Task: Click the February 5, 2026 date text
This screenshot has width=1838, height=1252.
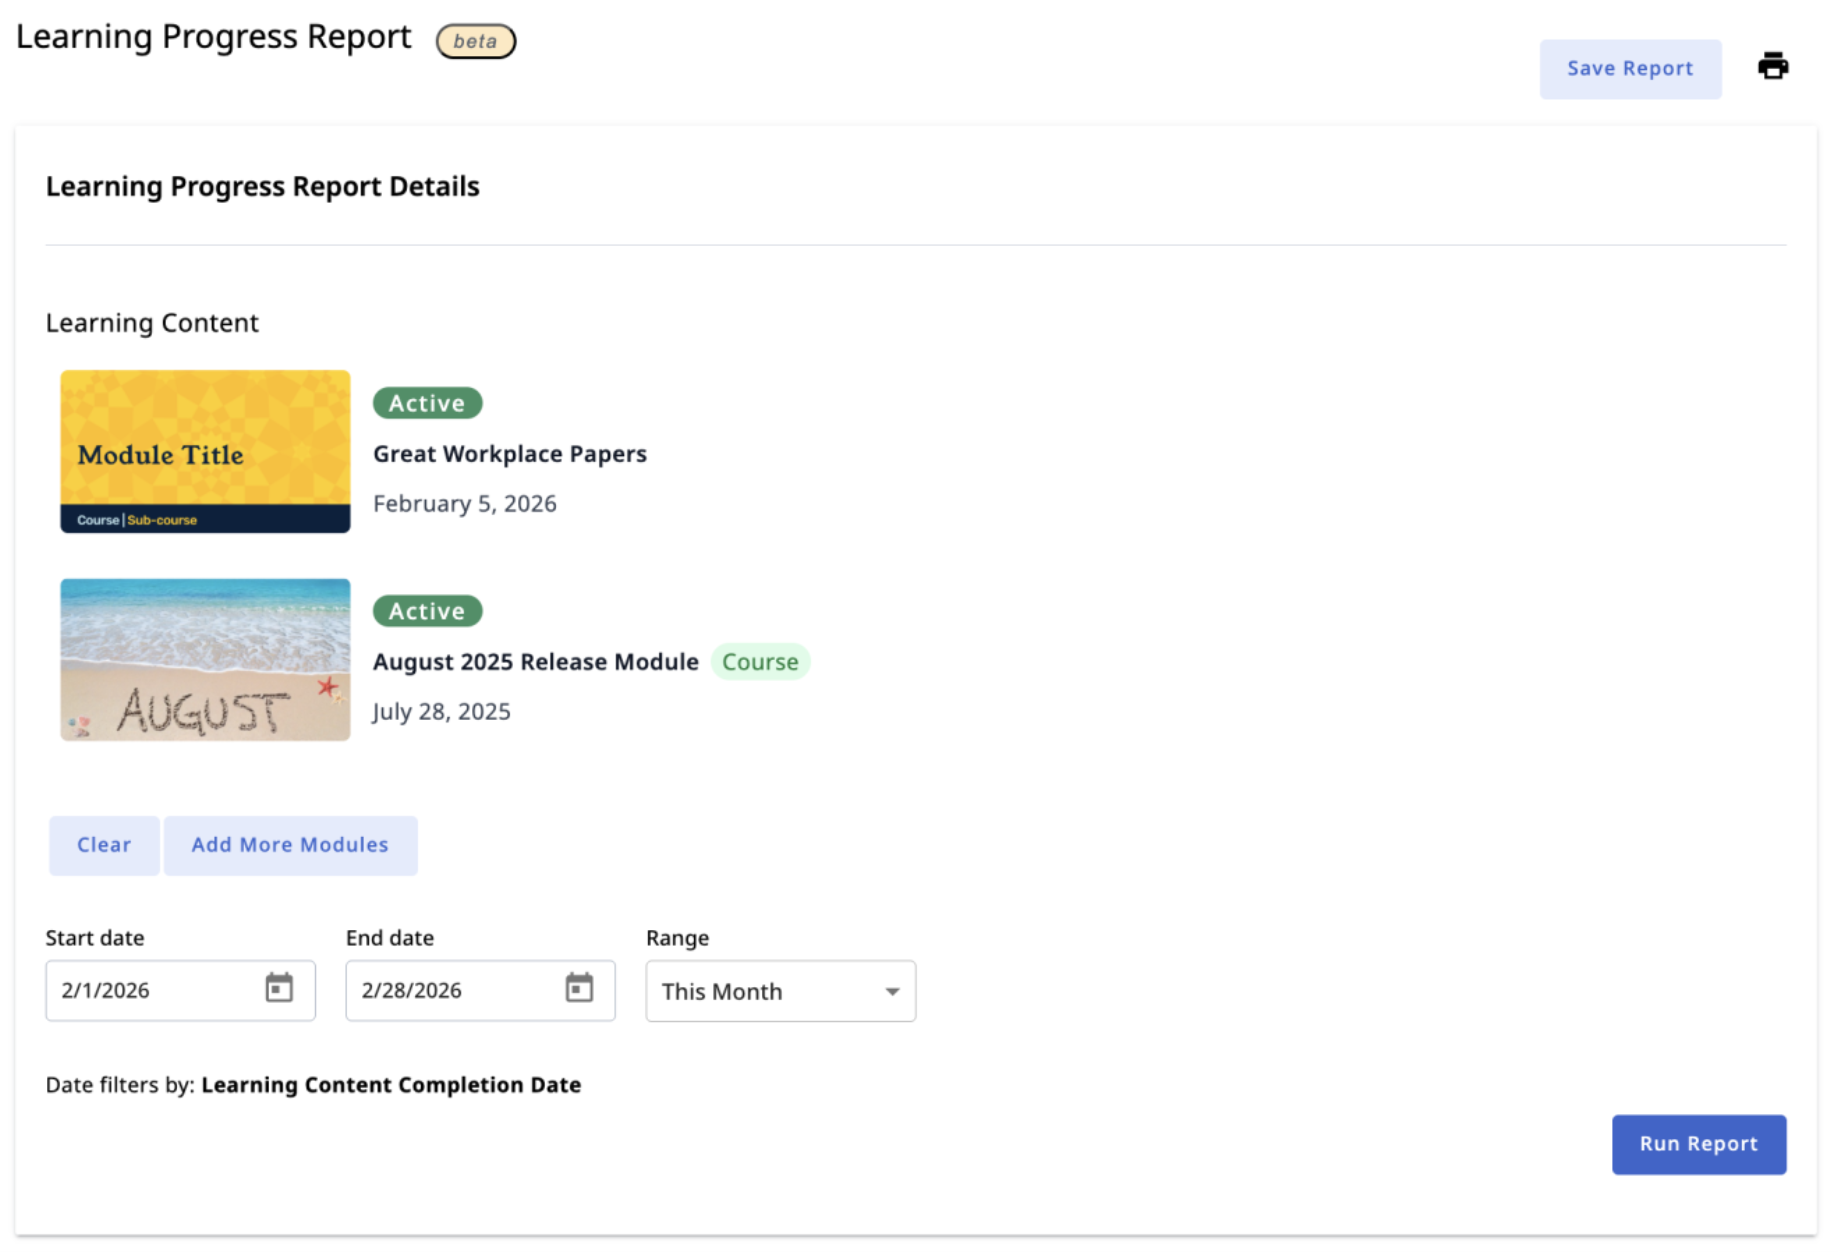Action: 465,503
